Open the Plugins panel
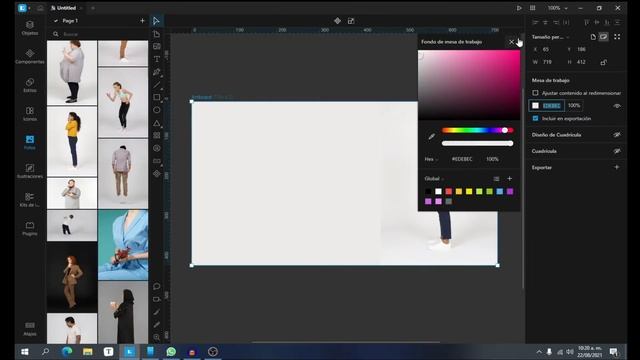This screenshot has height=360, width=640. 30,229
